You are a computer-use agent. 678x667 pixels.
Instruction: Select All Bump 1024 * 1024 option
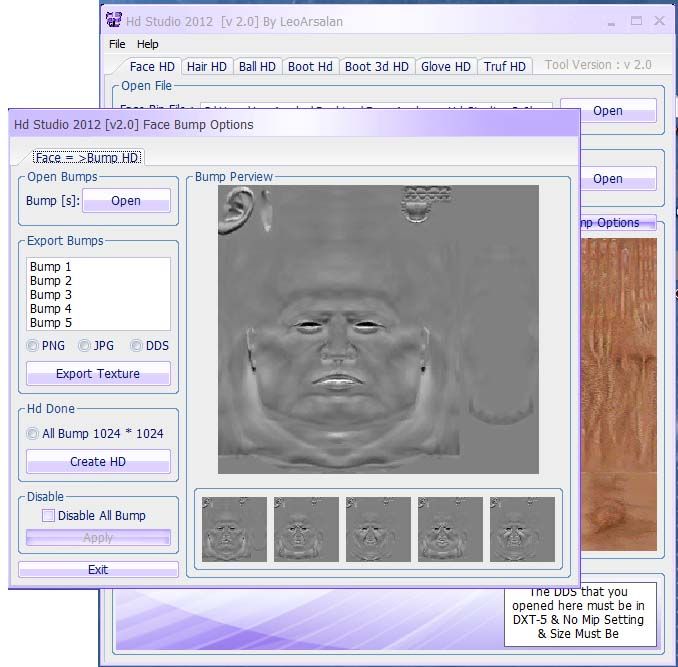pyautogui.click(x=33, y=434)
